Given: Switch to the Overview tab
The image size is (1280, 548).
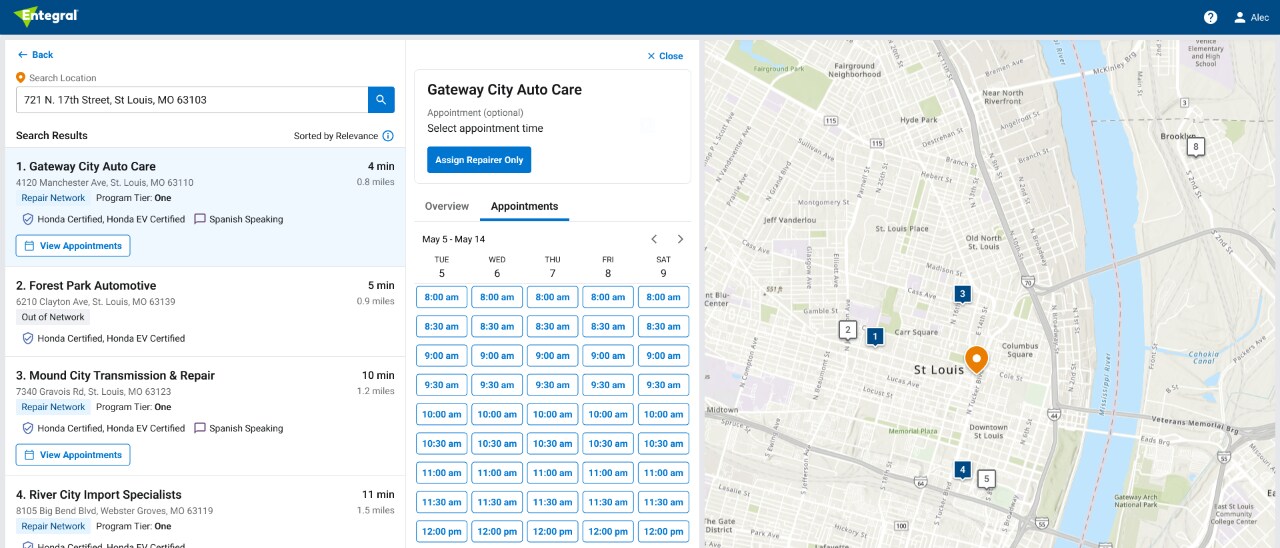Looking at the screenshot, I should click(x=447, y=206).
